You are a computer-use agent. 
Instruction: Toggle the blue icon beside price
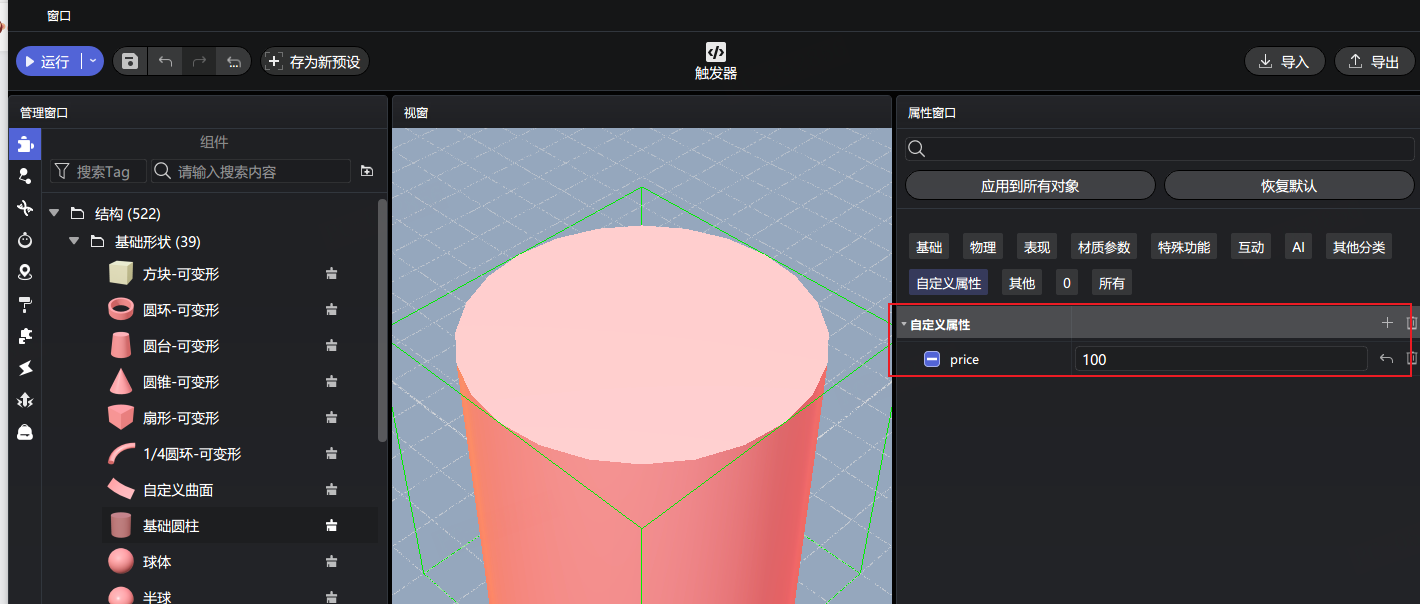tap(932, 359)
